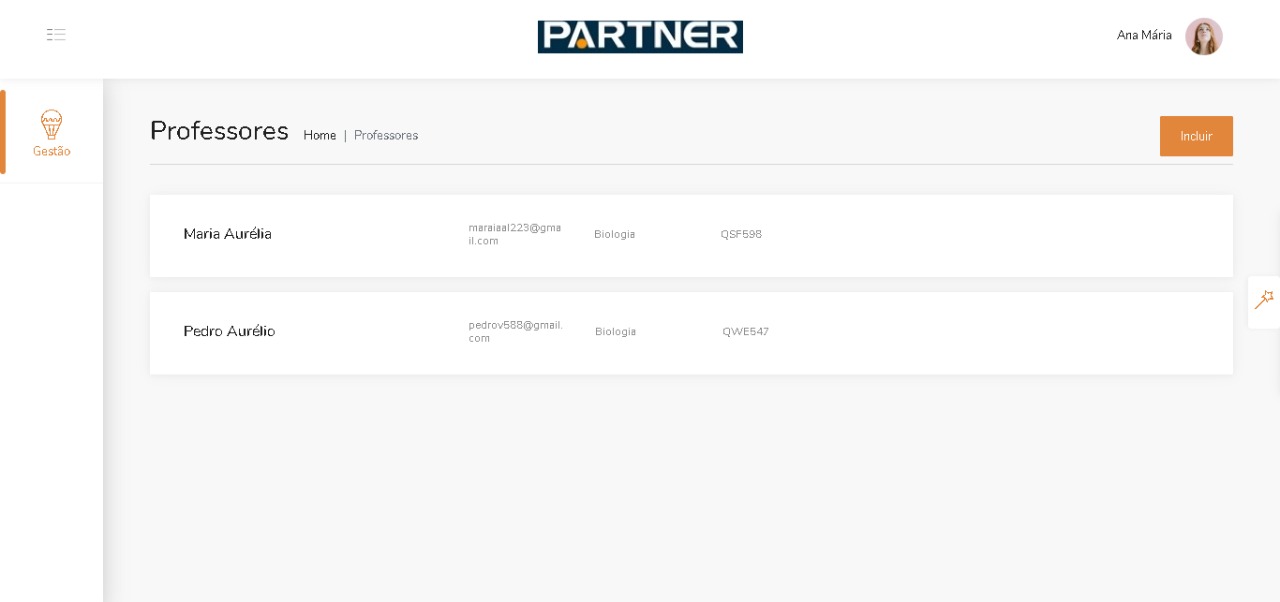
Task: Select the Gestão menu label
Action: tap(51, 151)
